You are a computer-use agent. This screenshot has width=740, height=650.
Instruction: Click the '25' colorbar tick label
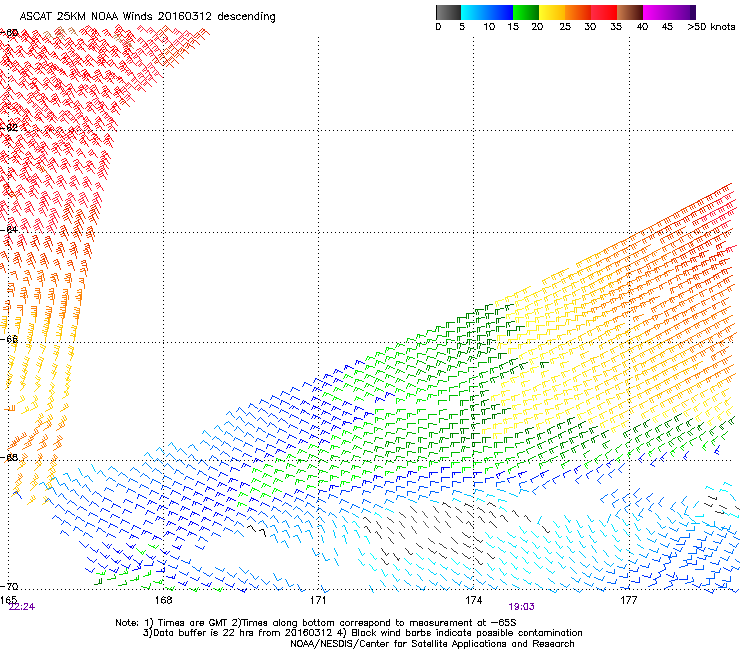565,26
